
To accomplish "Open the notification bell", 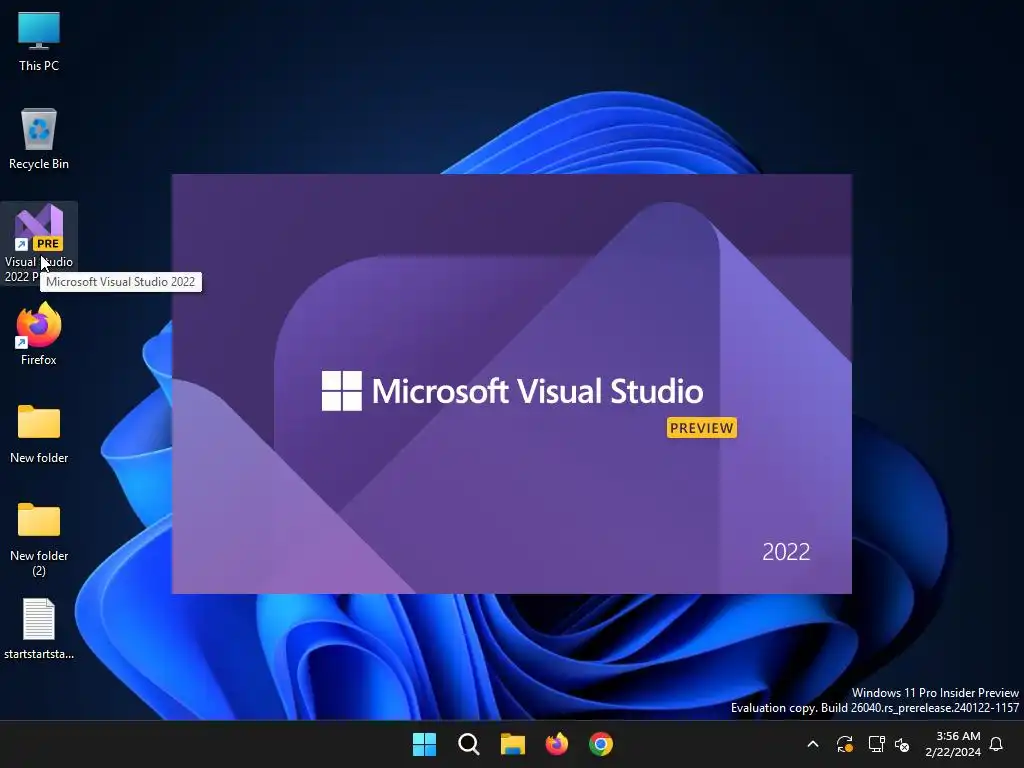I will tap(996, 744).
